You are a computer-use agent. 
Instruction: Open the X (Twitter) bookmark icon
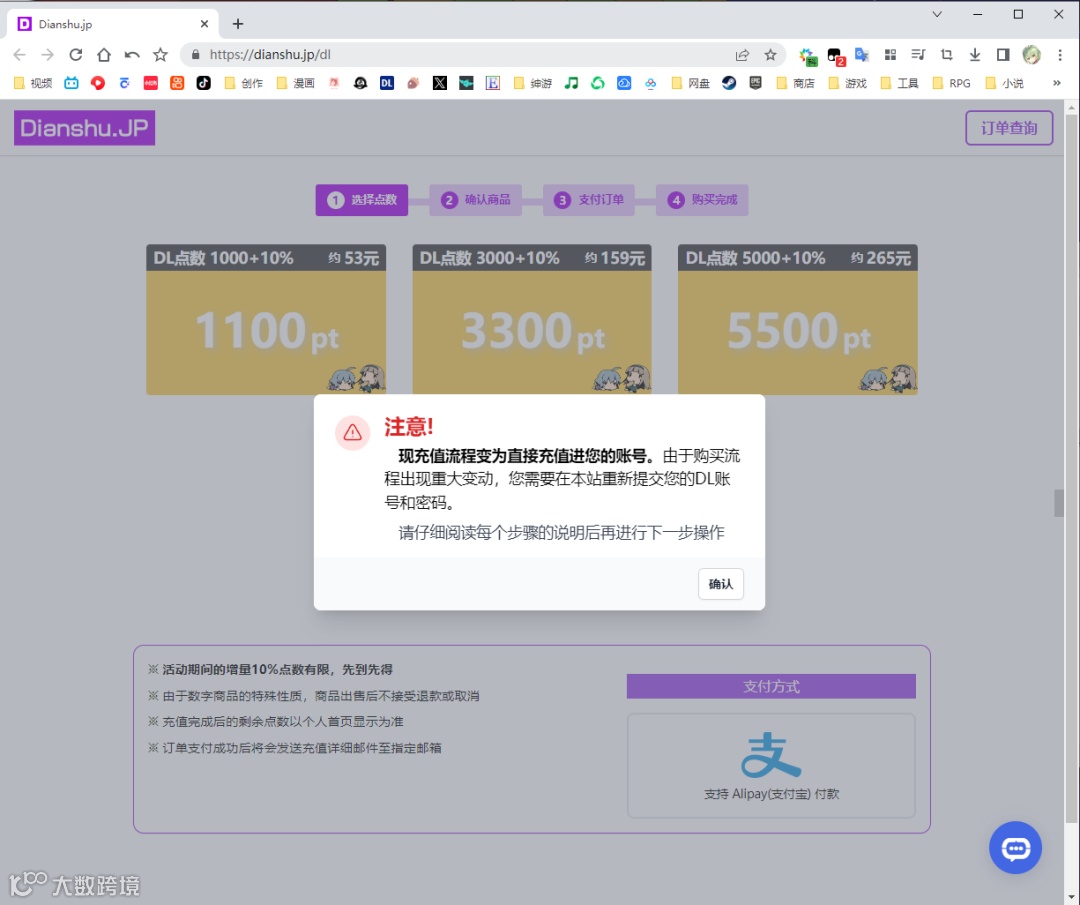coord(439,83)
